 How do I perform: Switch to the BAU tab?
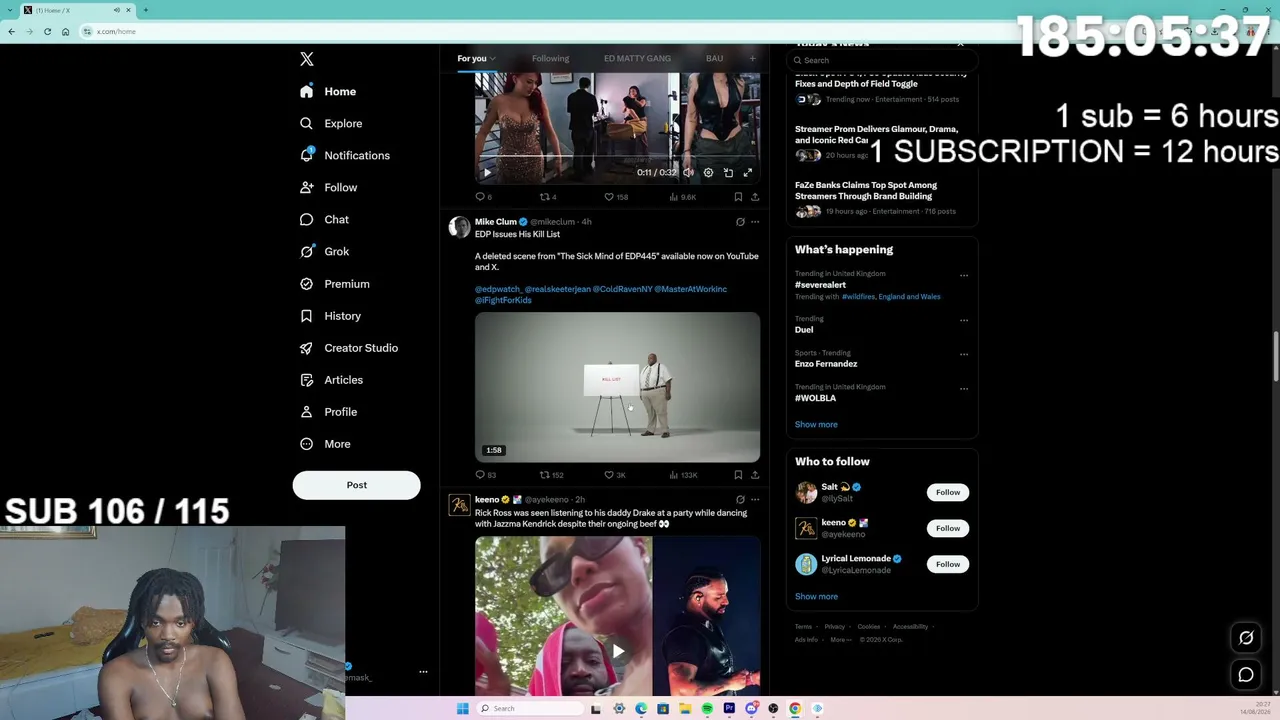714,58
